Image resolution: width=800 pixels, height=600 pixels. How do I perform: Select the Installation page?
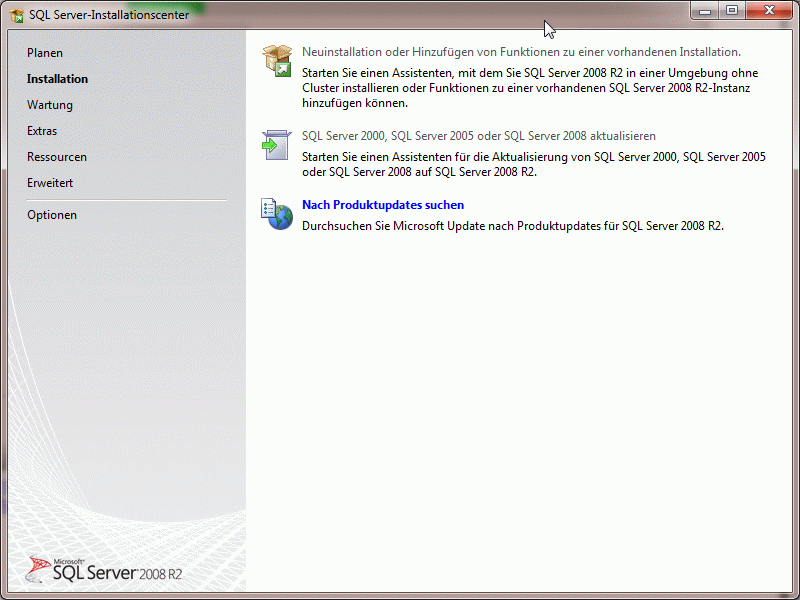[x=57, y=79]
